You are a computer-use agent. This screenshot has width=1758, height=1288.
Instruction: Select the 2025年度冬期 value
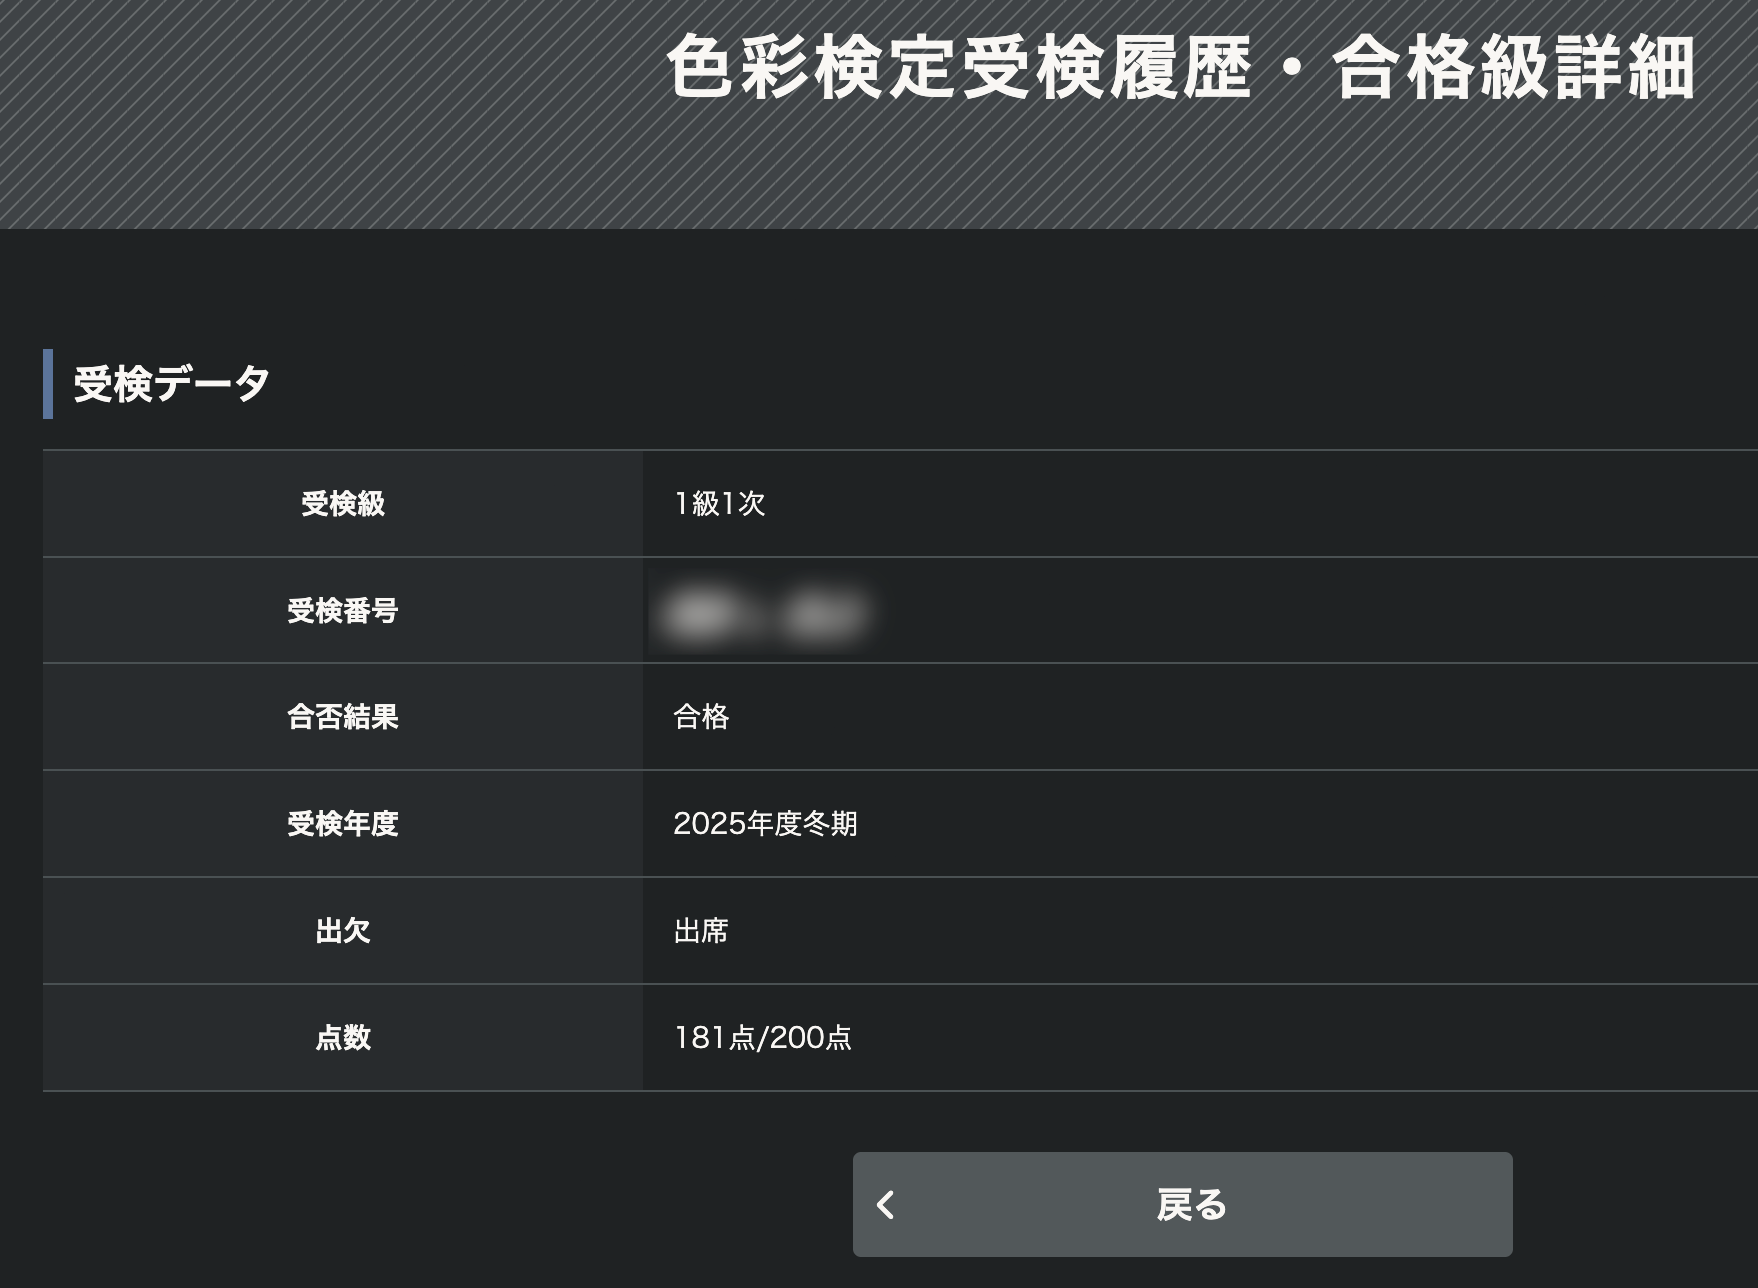tap(766, 824)
